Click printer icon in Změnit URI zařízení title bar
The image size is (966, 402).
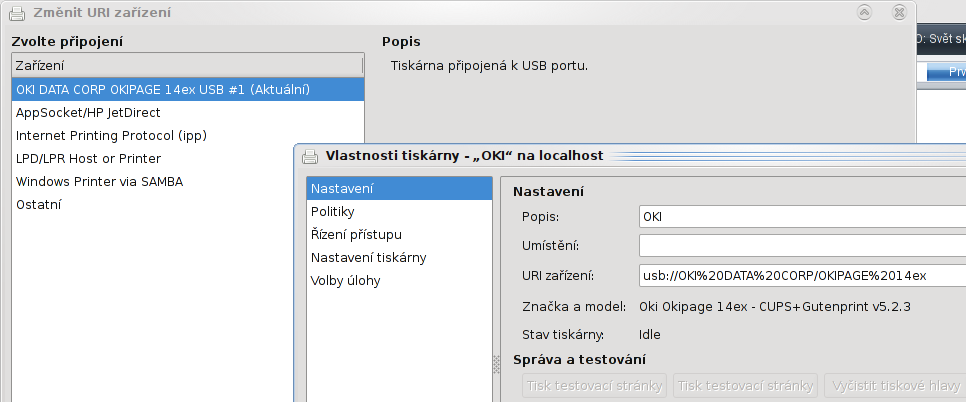point(17,12)
